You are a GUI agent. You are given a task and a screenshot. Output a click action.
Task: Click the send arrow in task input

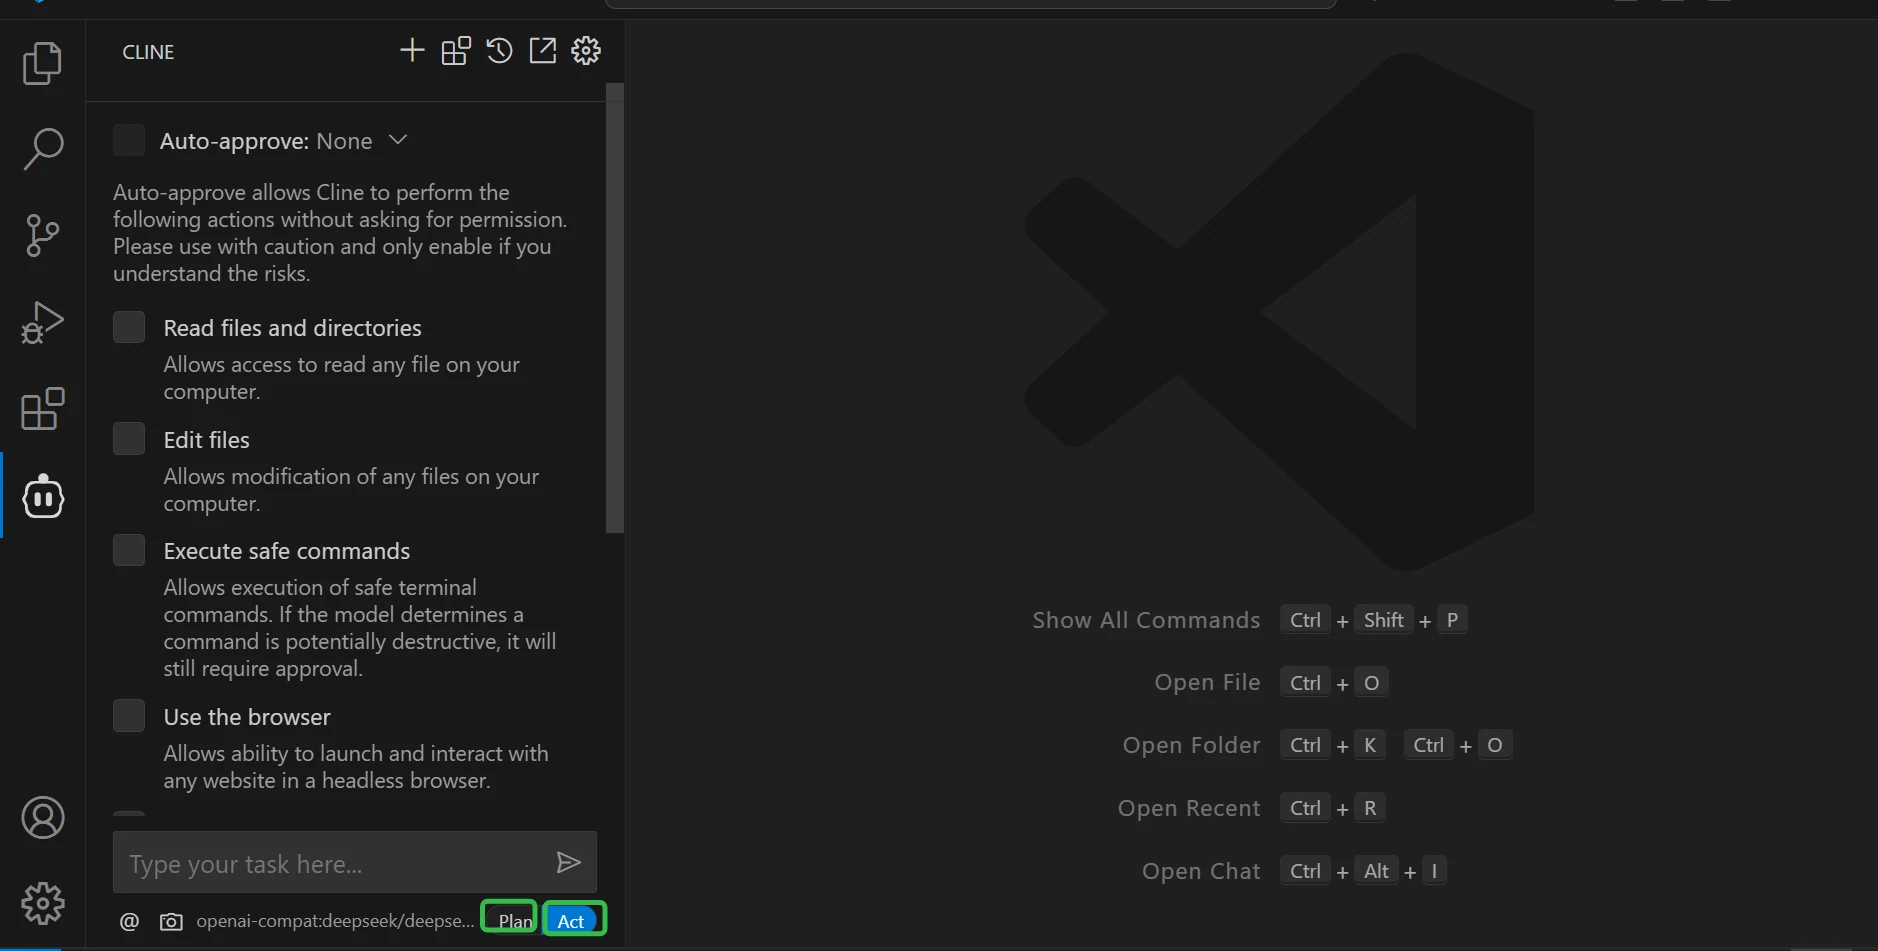[568, 862]
